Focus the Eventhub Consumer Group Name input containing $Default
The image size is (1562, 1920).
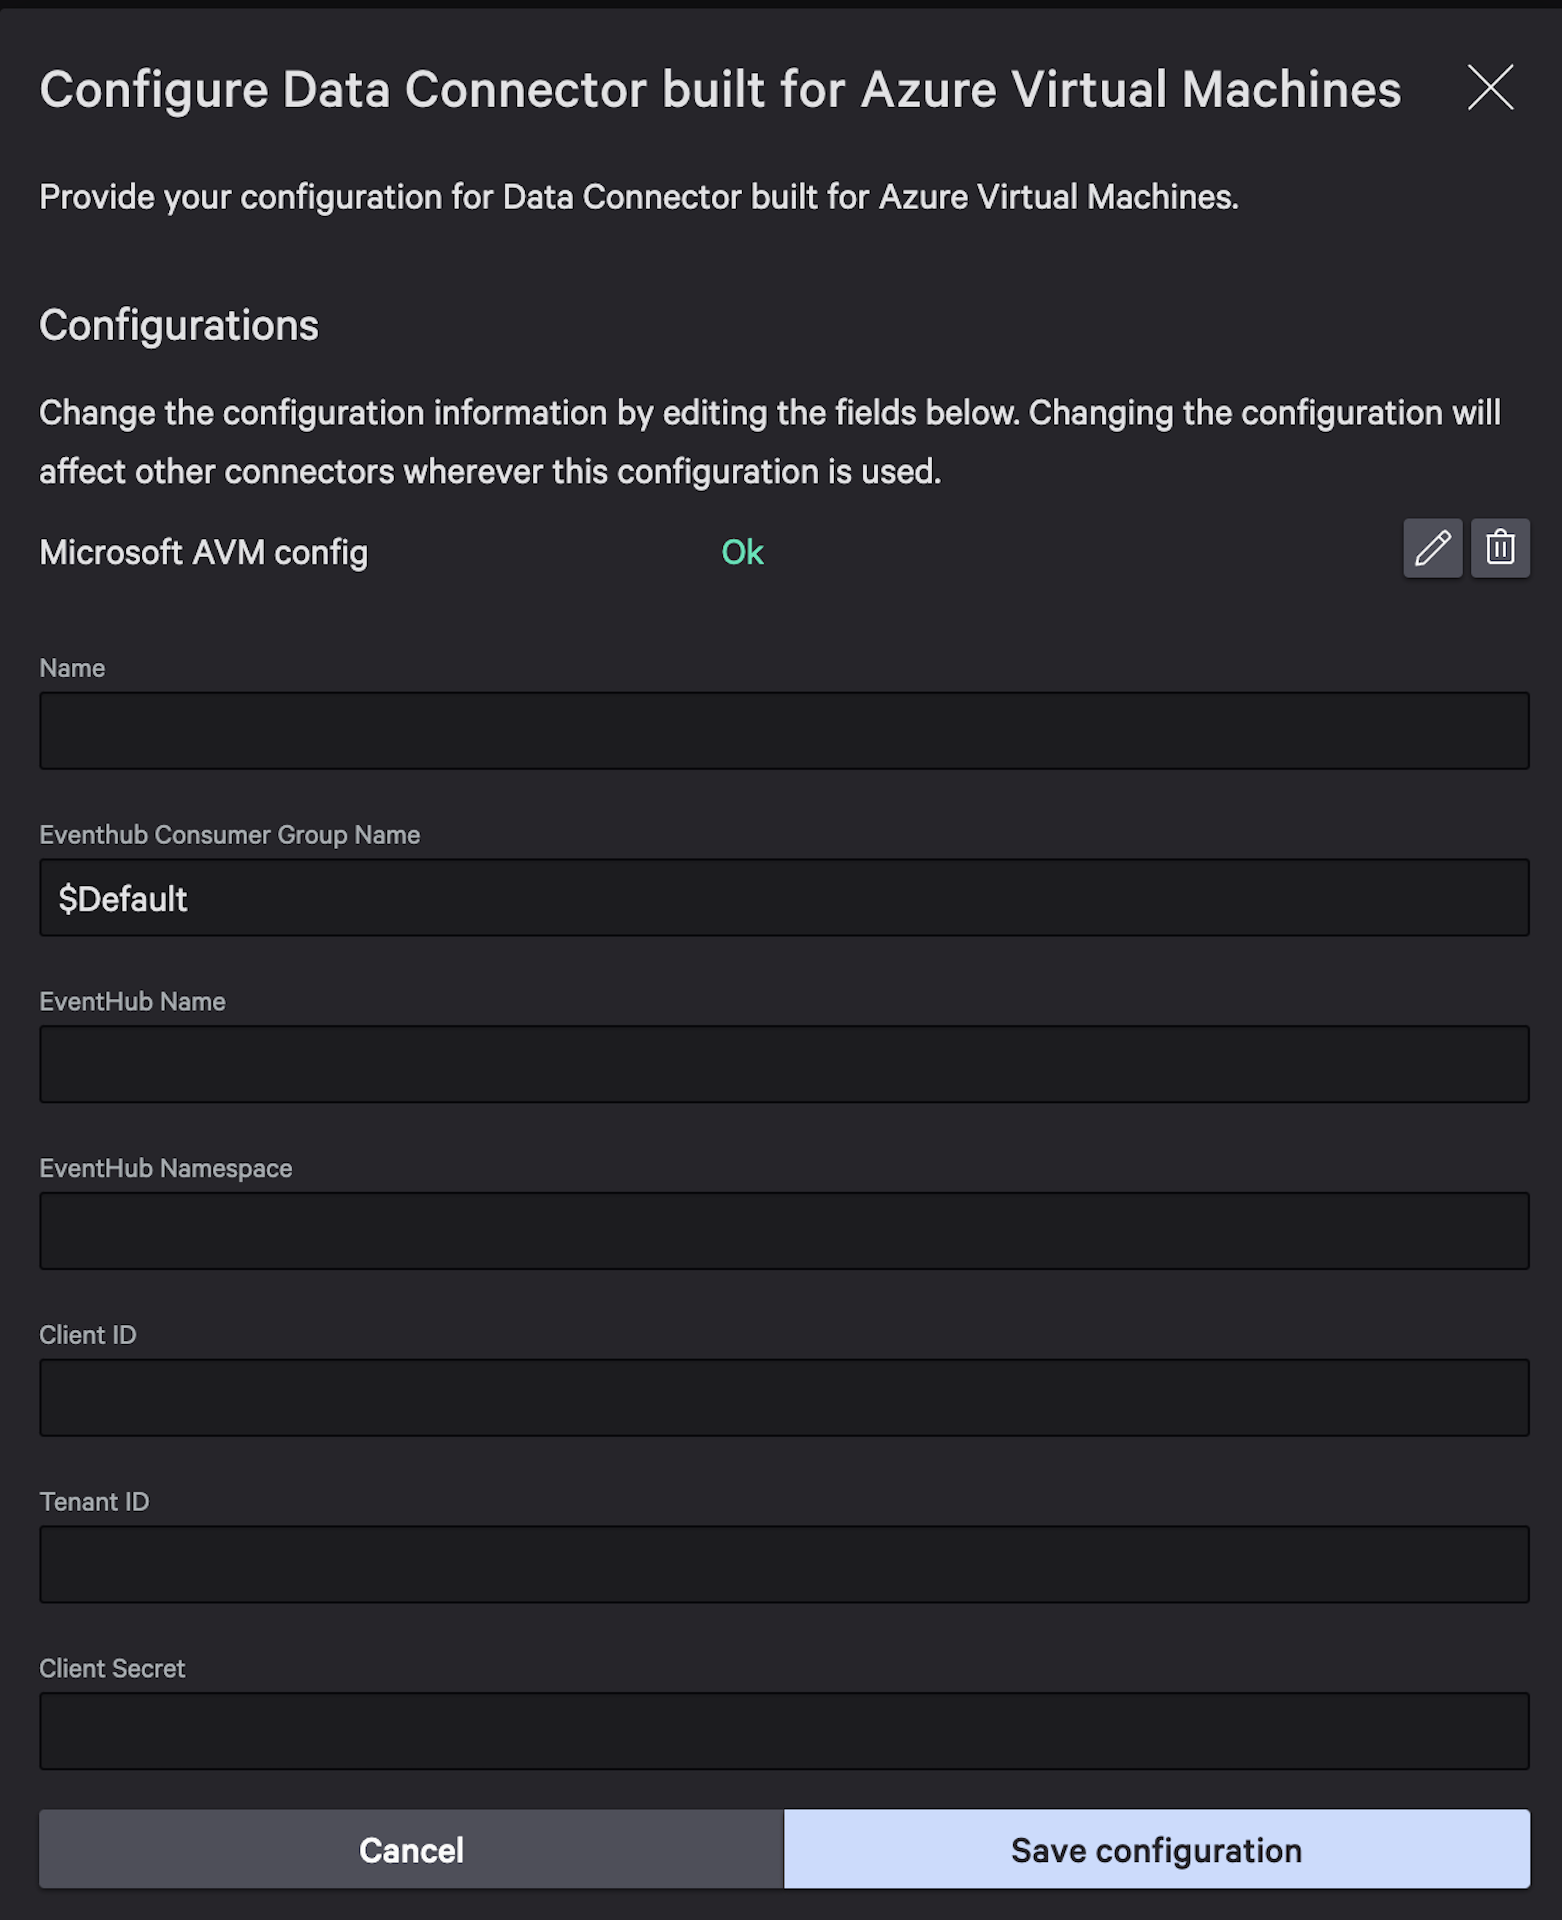pyautogui.click(x=784, y=898)
